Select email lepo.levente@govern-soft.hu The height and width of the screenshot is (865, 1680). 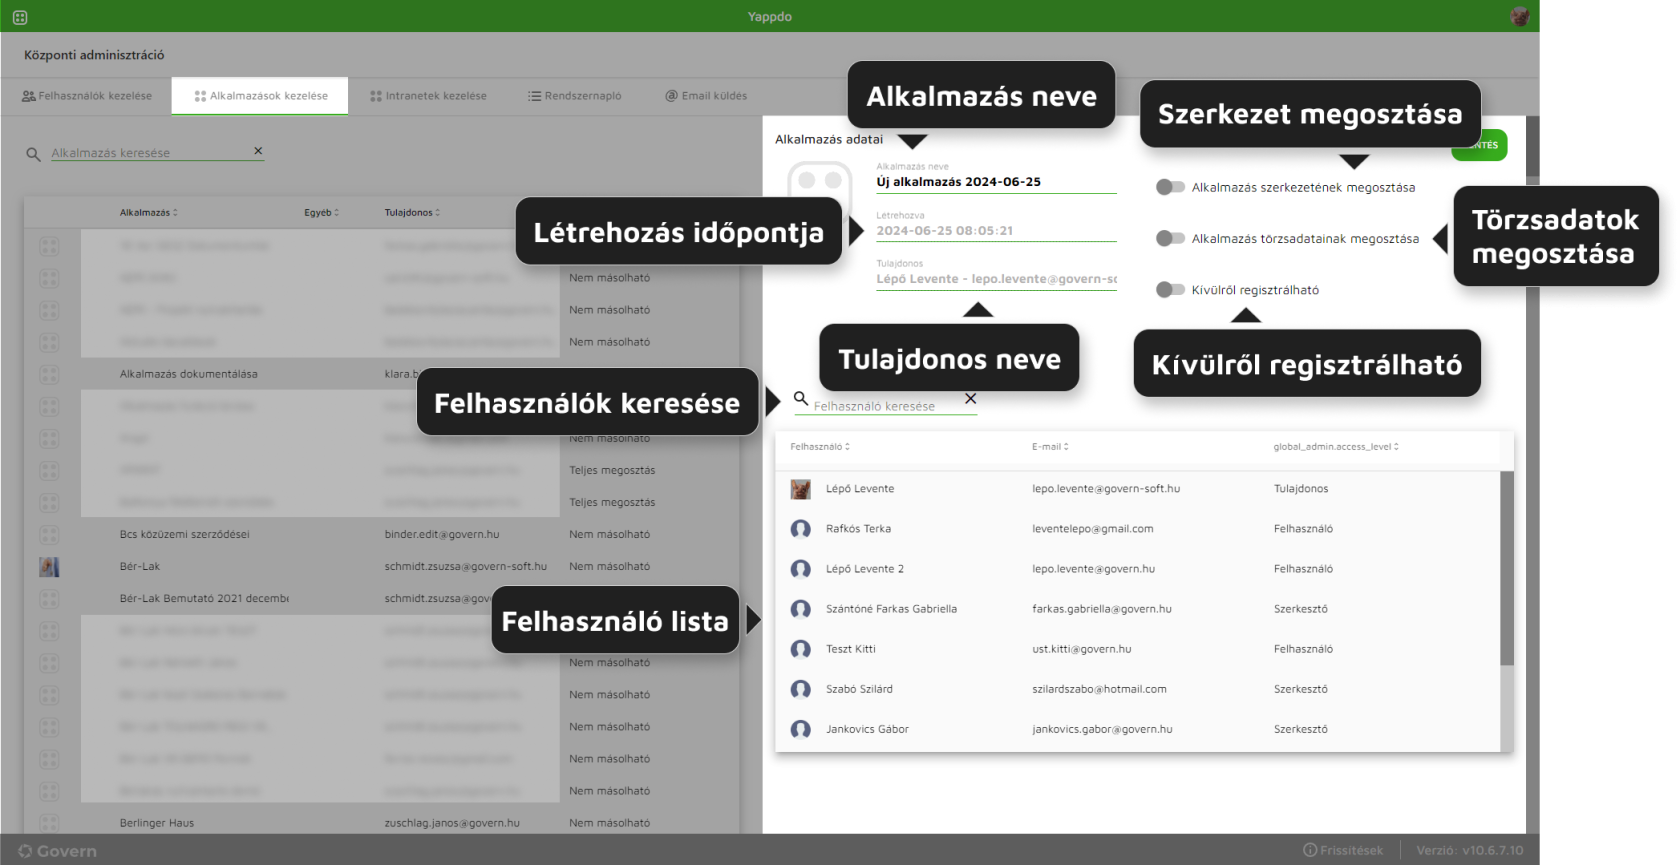pyautogui.click(x=1106, y=489)
